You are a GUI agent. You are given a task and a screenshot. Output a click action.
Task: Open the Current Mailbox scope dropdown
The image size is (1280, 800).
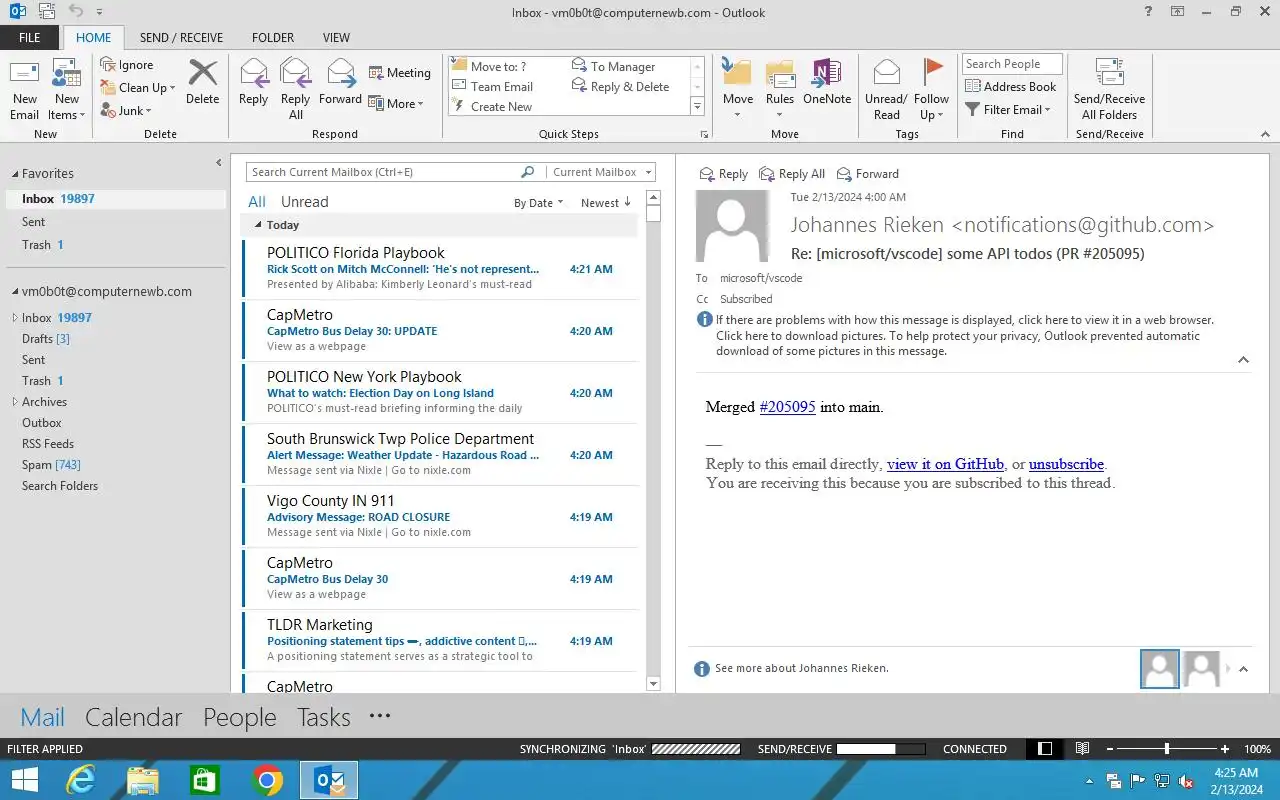600,172
